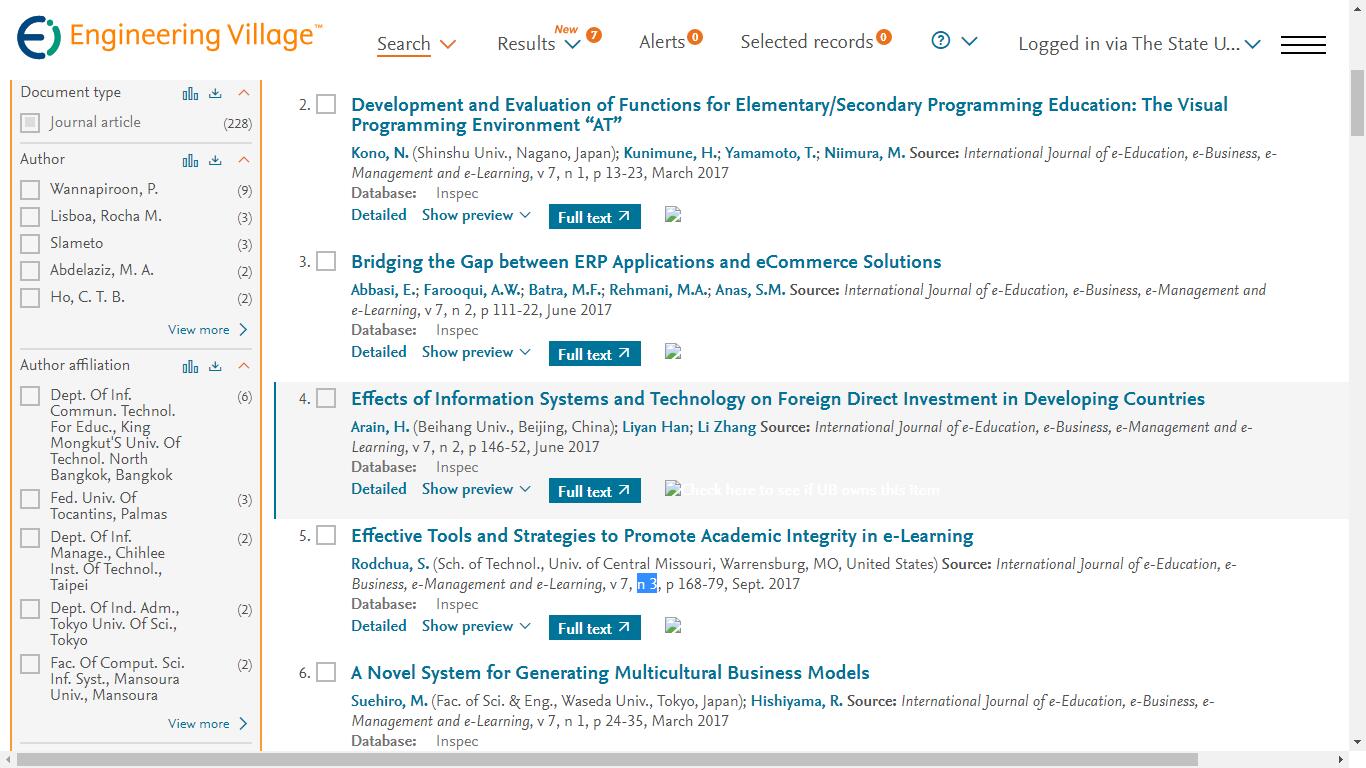1366x768 pixels.
Task: Collapse the Author facet section
Action: (243, 160)
